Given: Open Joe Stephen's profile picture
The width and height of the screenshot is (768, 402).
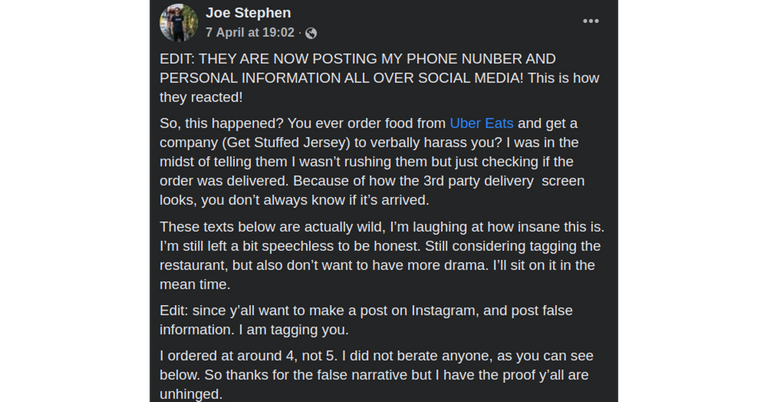Looking at the screenshot, I should (178, 23).
